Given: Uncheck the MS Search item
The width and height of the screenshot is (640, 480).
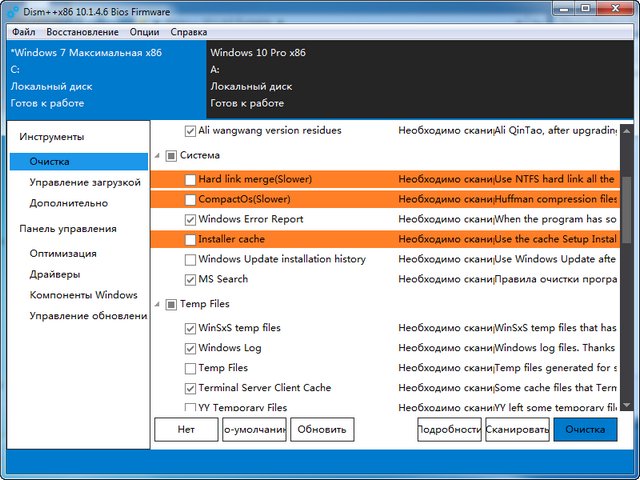Looking at the screenshot, I should tap(191, 280).
